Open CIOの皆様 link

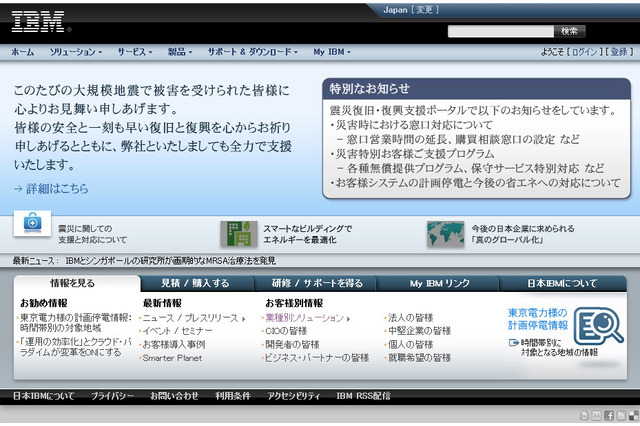286,331
